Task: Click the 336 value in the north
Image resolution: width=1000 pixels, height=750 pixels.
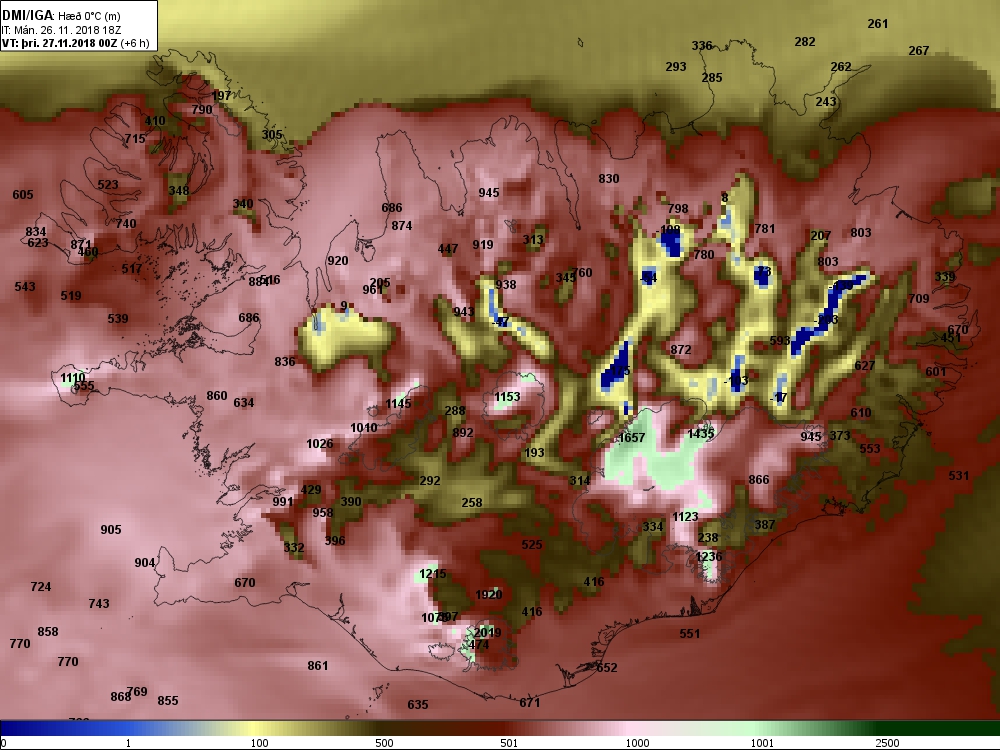Action: (x=702, y=46)
